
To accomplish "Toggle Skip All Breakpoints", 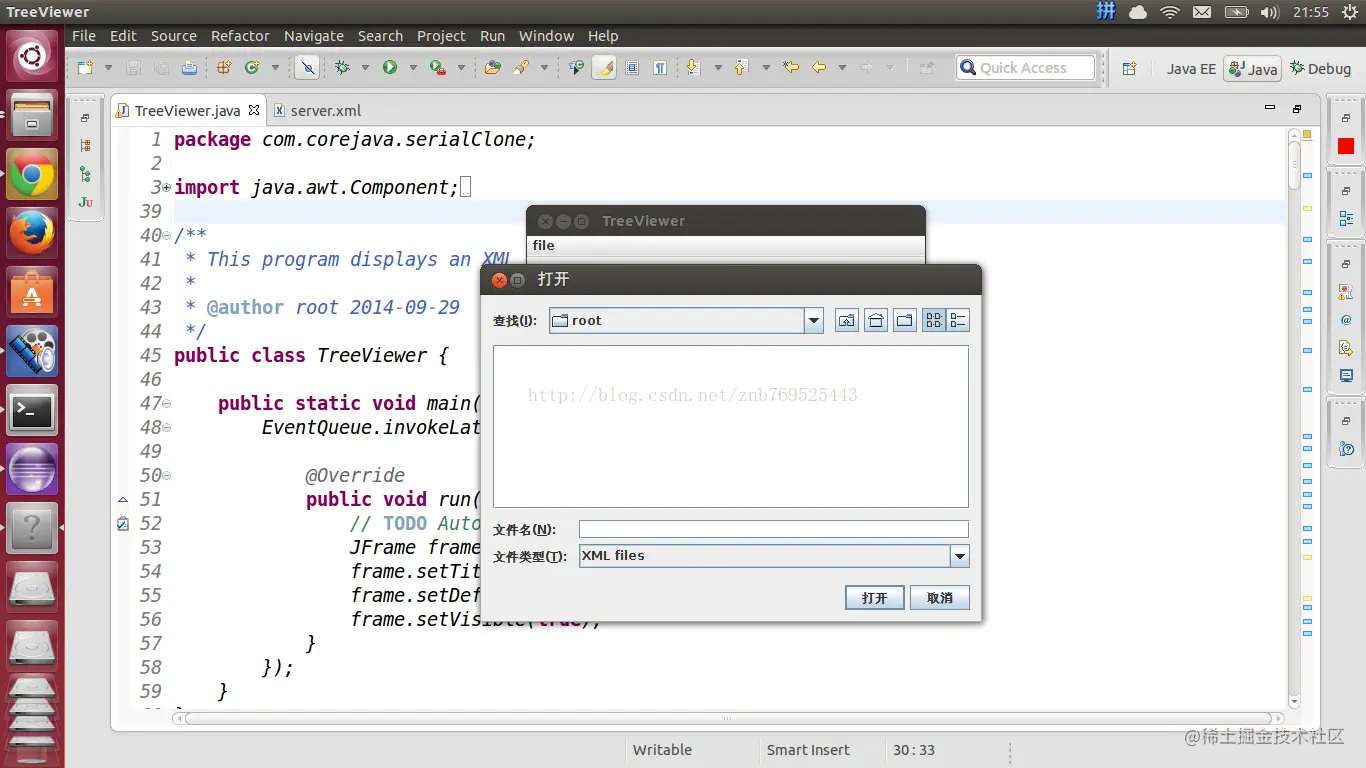I will tap(308, 68).
